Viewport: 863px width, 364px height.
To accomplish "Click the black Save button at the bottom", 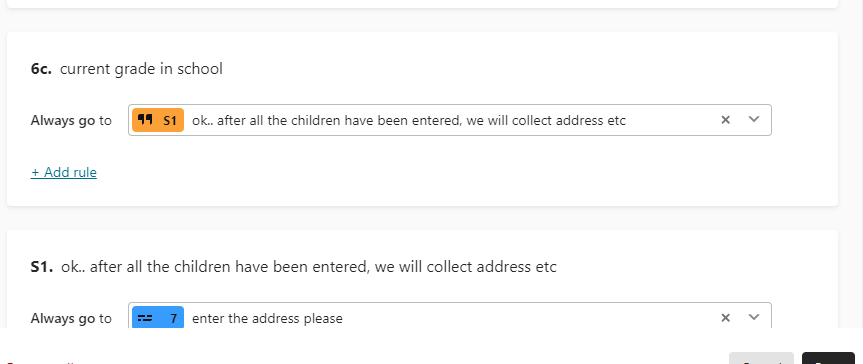I will click(x=828, y=358).
